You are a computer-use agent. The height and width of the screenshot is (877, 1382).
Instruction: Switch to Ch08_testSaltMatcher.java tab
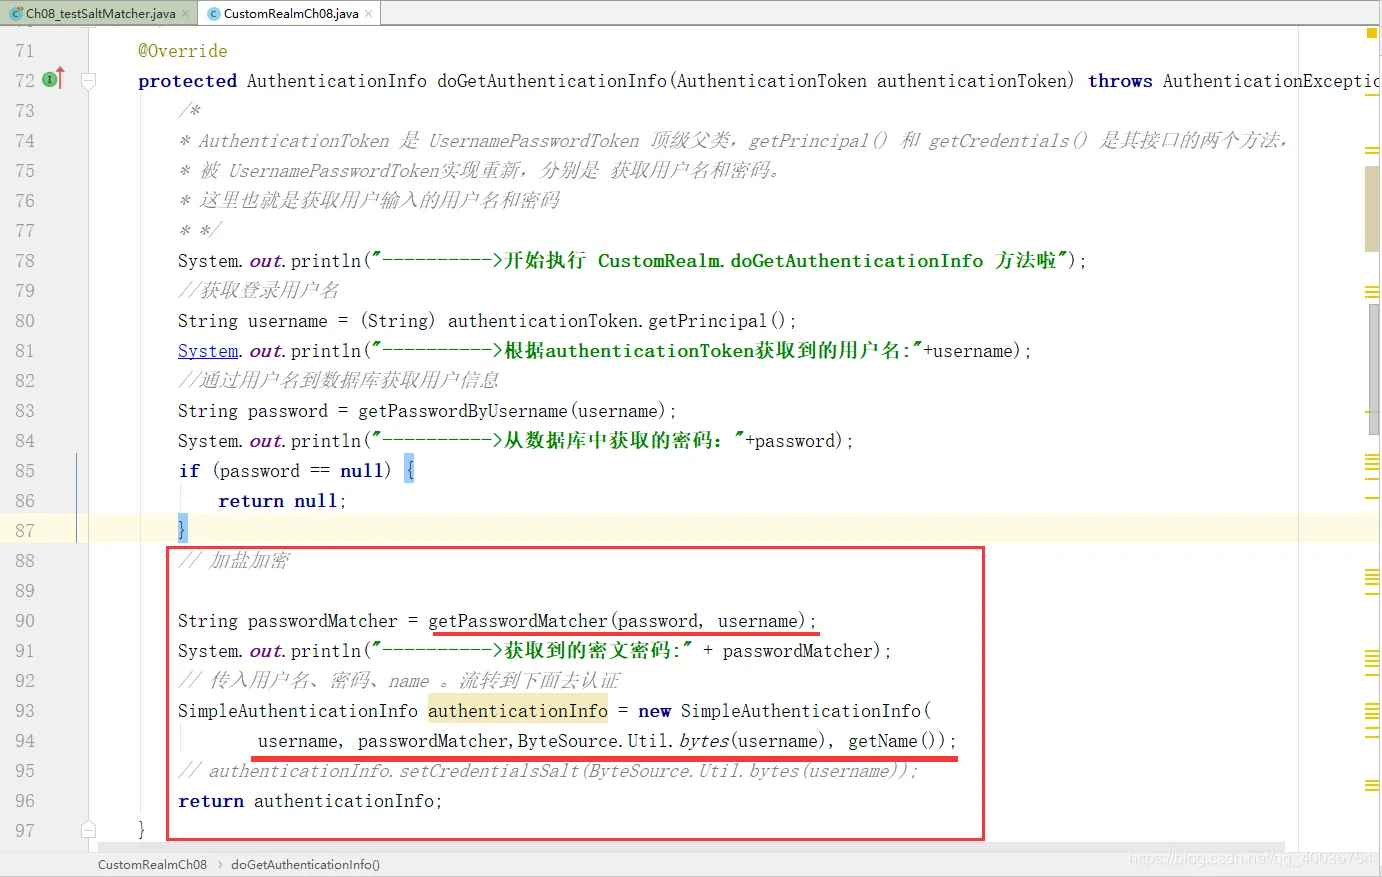[99, 13]
